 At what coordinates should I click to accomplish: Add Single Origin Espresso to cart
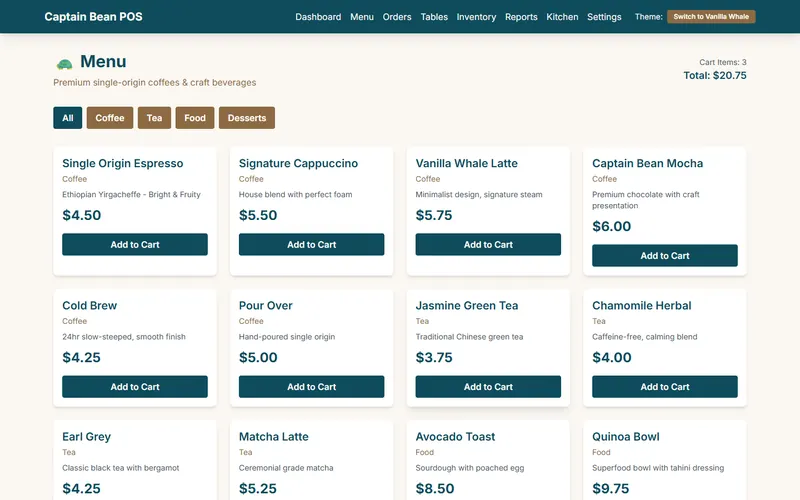click(135, 244)
